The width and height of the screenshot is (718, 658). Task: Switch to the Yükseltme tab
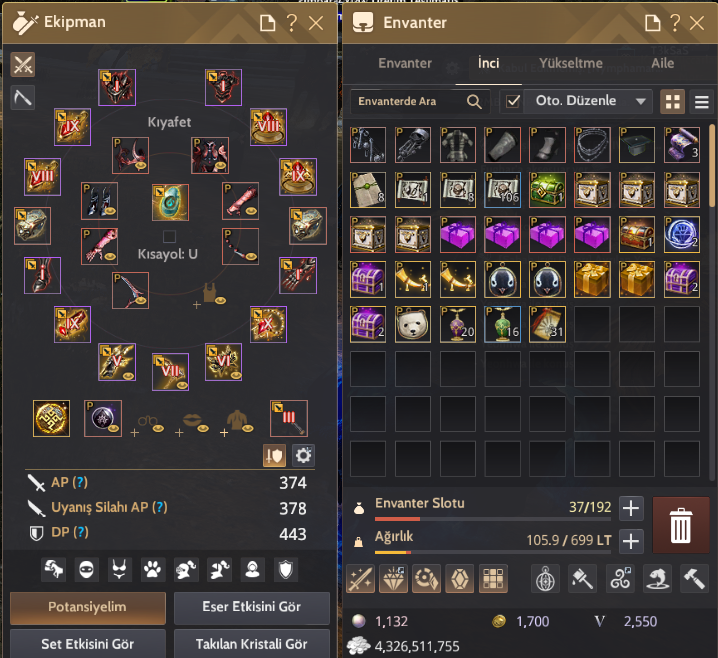[571, 63]
